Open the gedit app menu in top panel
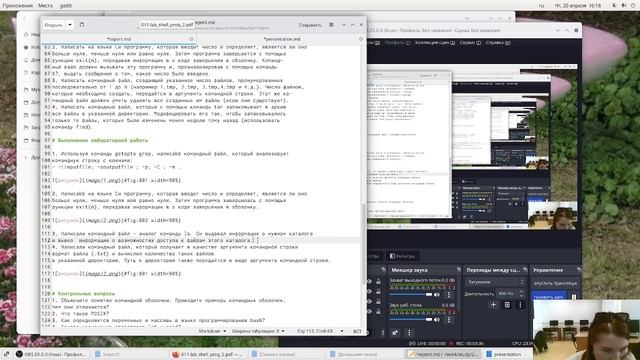The image size is (640, 360). (66, 6)
